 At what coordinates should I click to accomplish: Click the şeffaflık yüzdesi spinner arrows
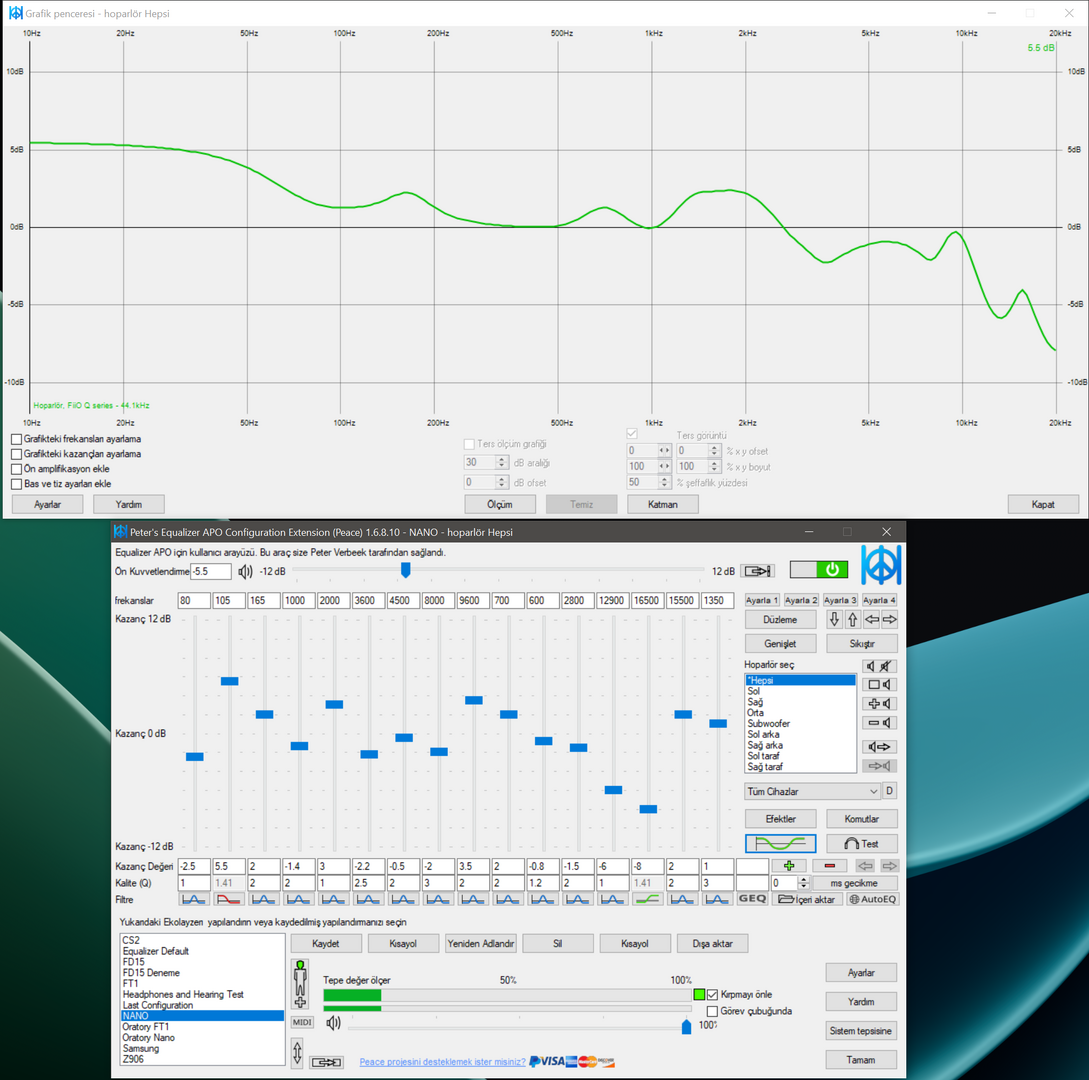tap(664, 482)
